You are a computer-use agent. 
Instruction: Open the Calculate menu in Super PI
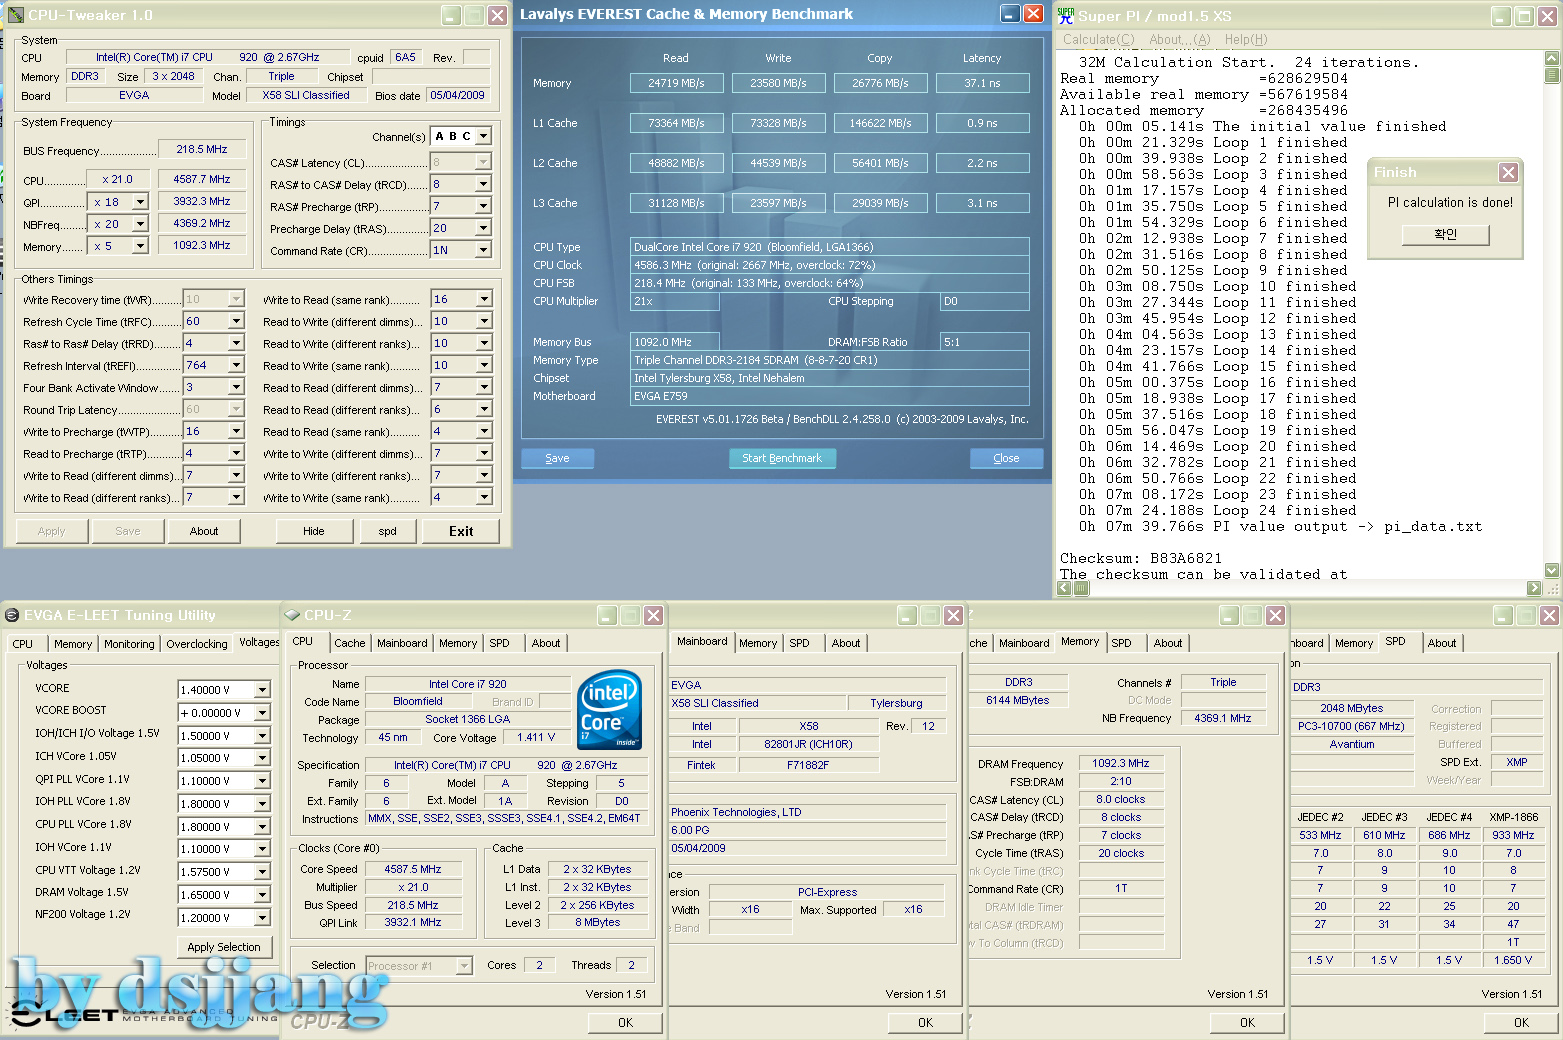(1098, 39)
